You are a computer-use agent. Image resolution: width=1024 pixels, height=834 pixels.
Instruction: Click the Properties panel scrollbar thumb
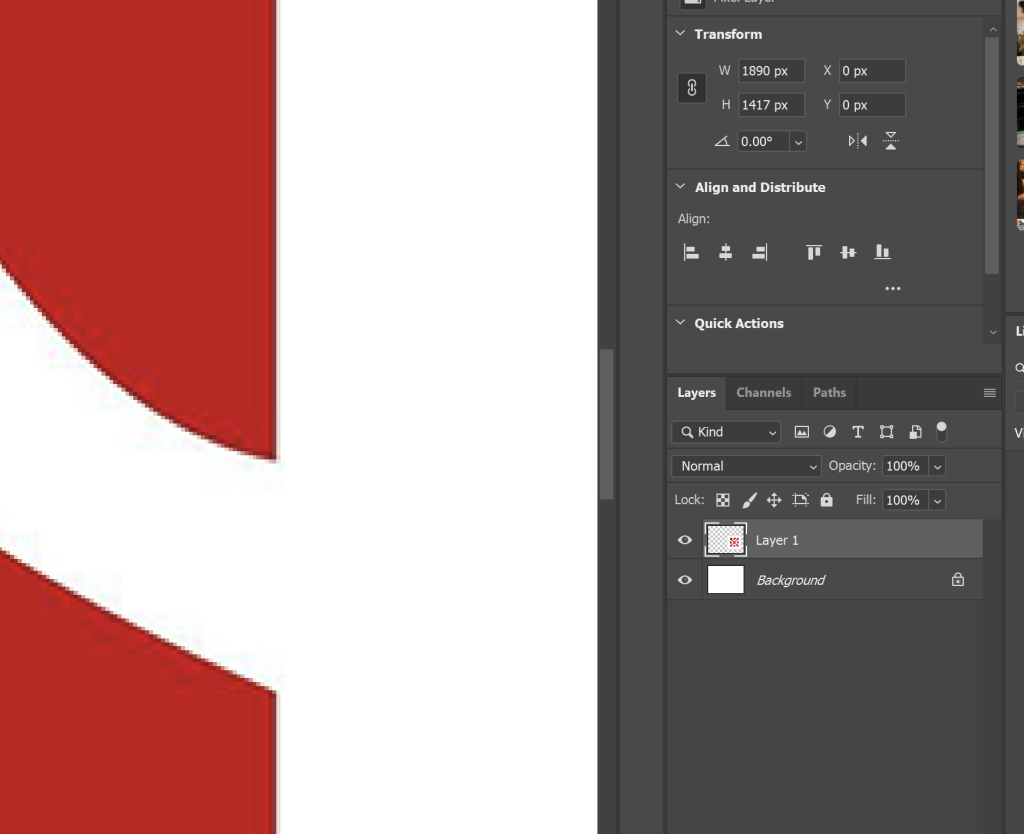(x=992, y=155)
